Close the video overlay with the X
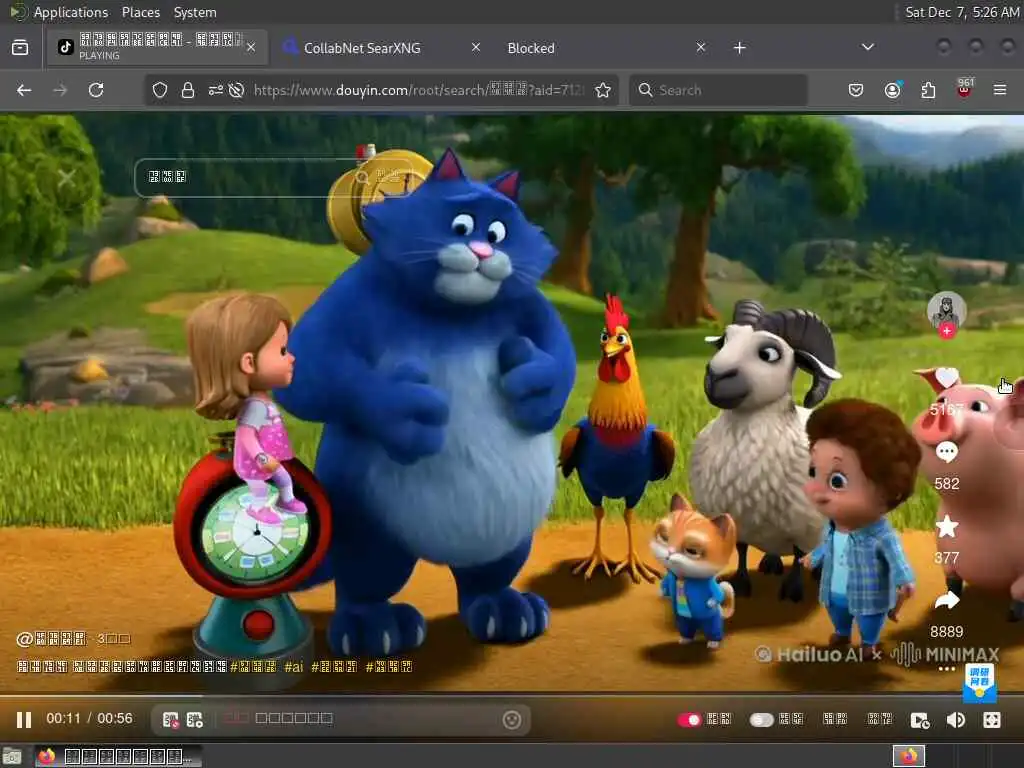The image size is (1024, 768). 67,178
